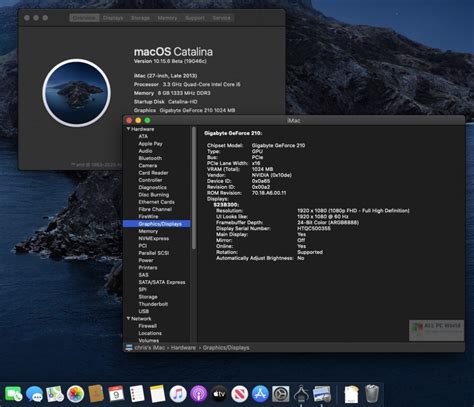474x407 pixels.
Task: Select ATA in the Hardware list
Action: pyautogui.click(x=143, y=136)
